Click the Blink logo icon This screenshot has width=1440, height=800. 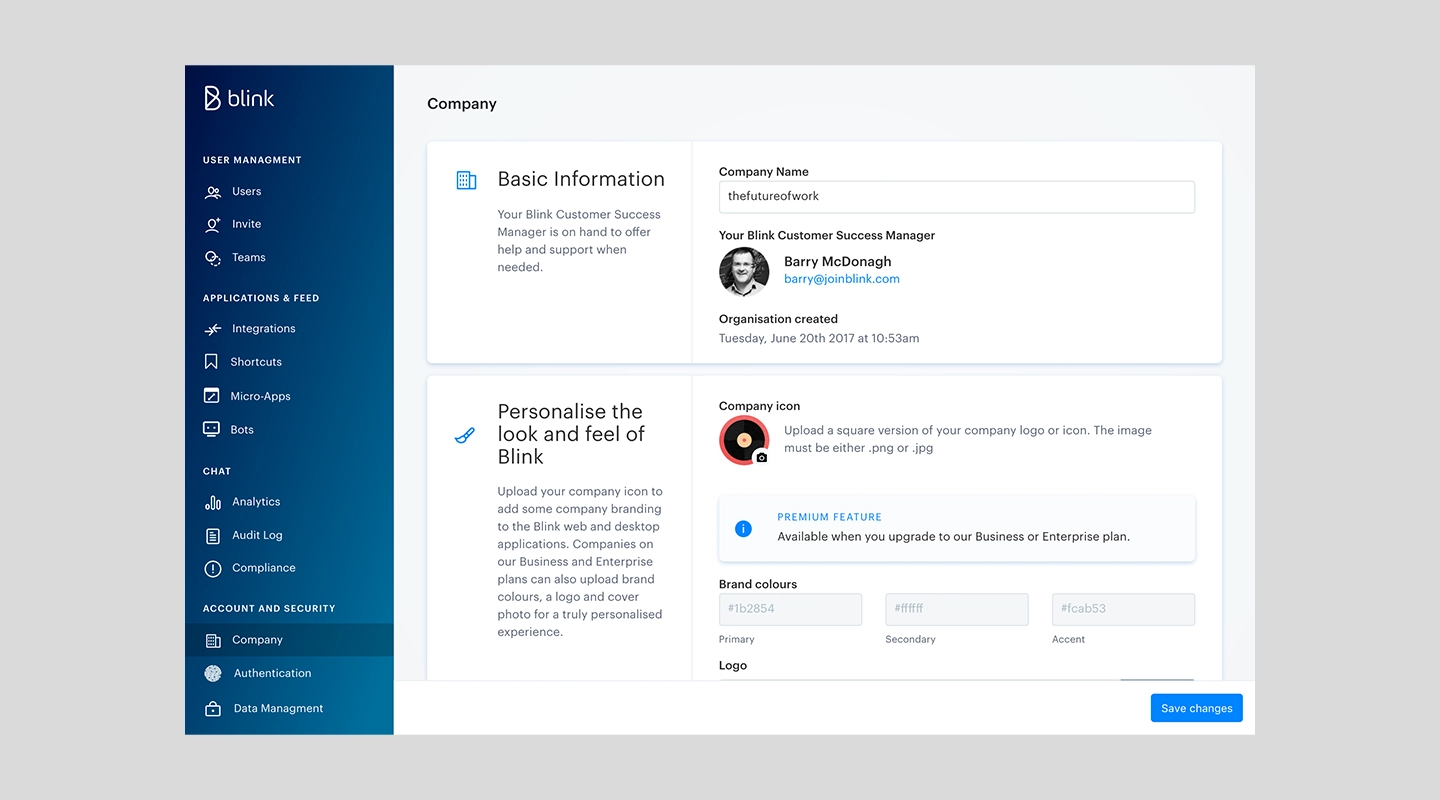212,98
